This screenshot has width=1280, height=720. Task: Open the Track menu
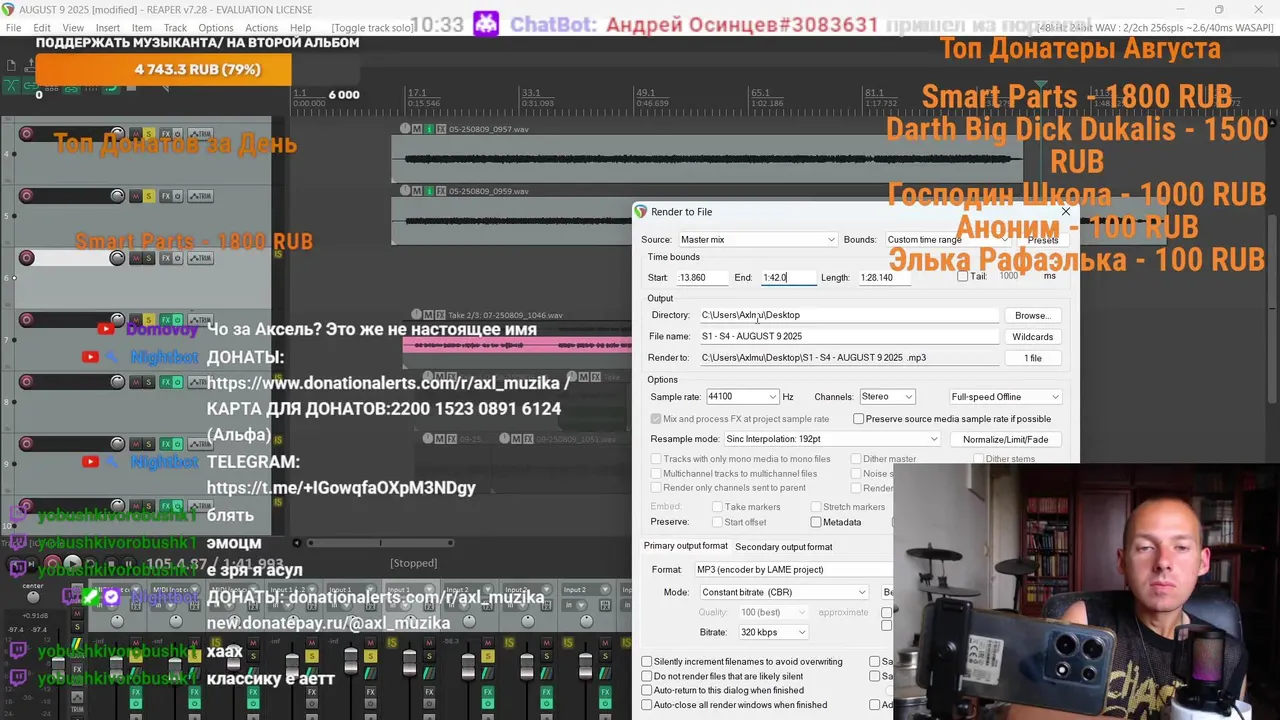coord(175,28)
